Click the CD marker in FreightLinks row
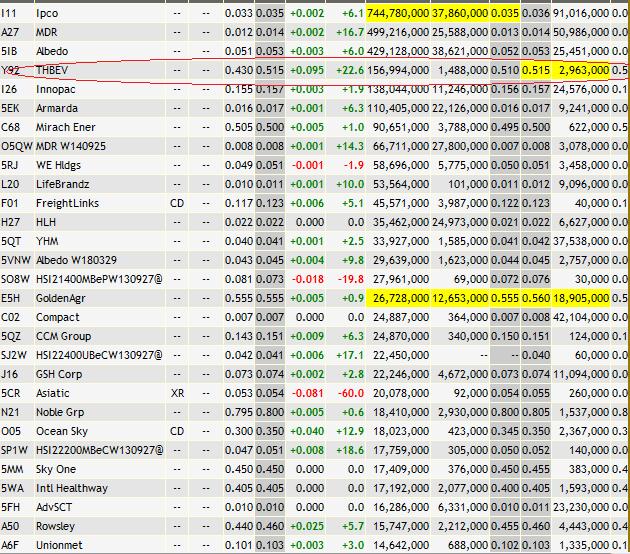The height and width of the screenshot is (554, 630). tap(177, 203)
